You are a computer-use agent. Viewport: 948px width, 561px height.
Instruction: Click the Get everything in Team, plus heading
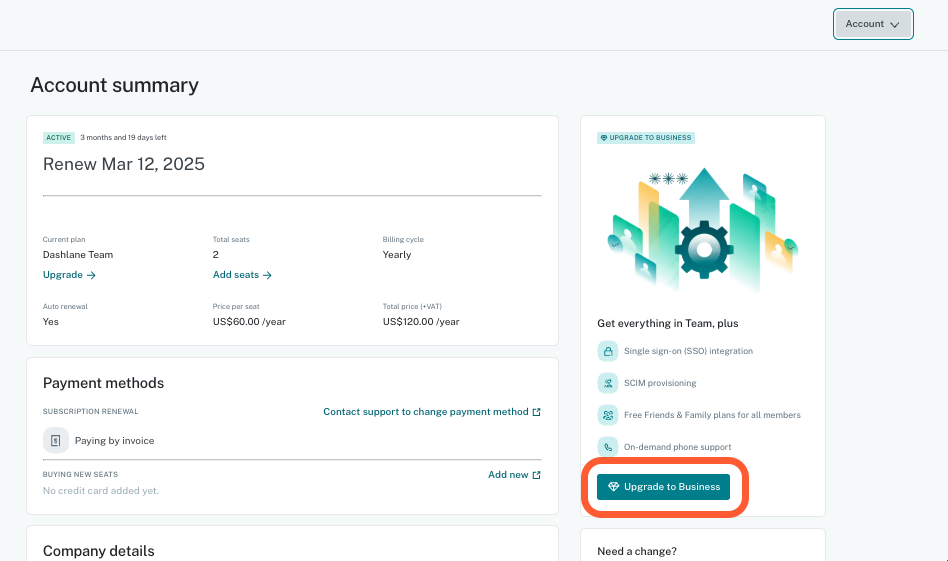pyautogui.click(x=667, y=323)
